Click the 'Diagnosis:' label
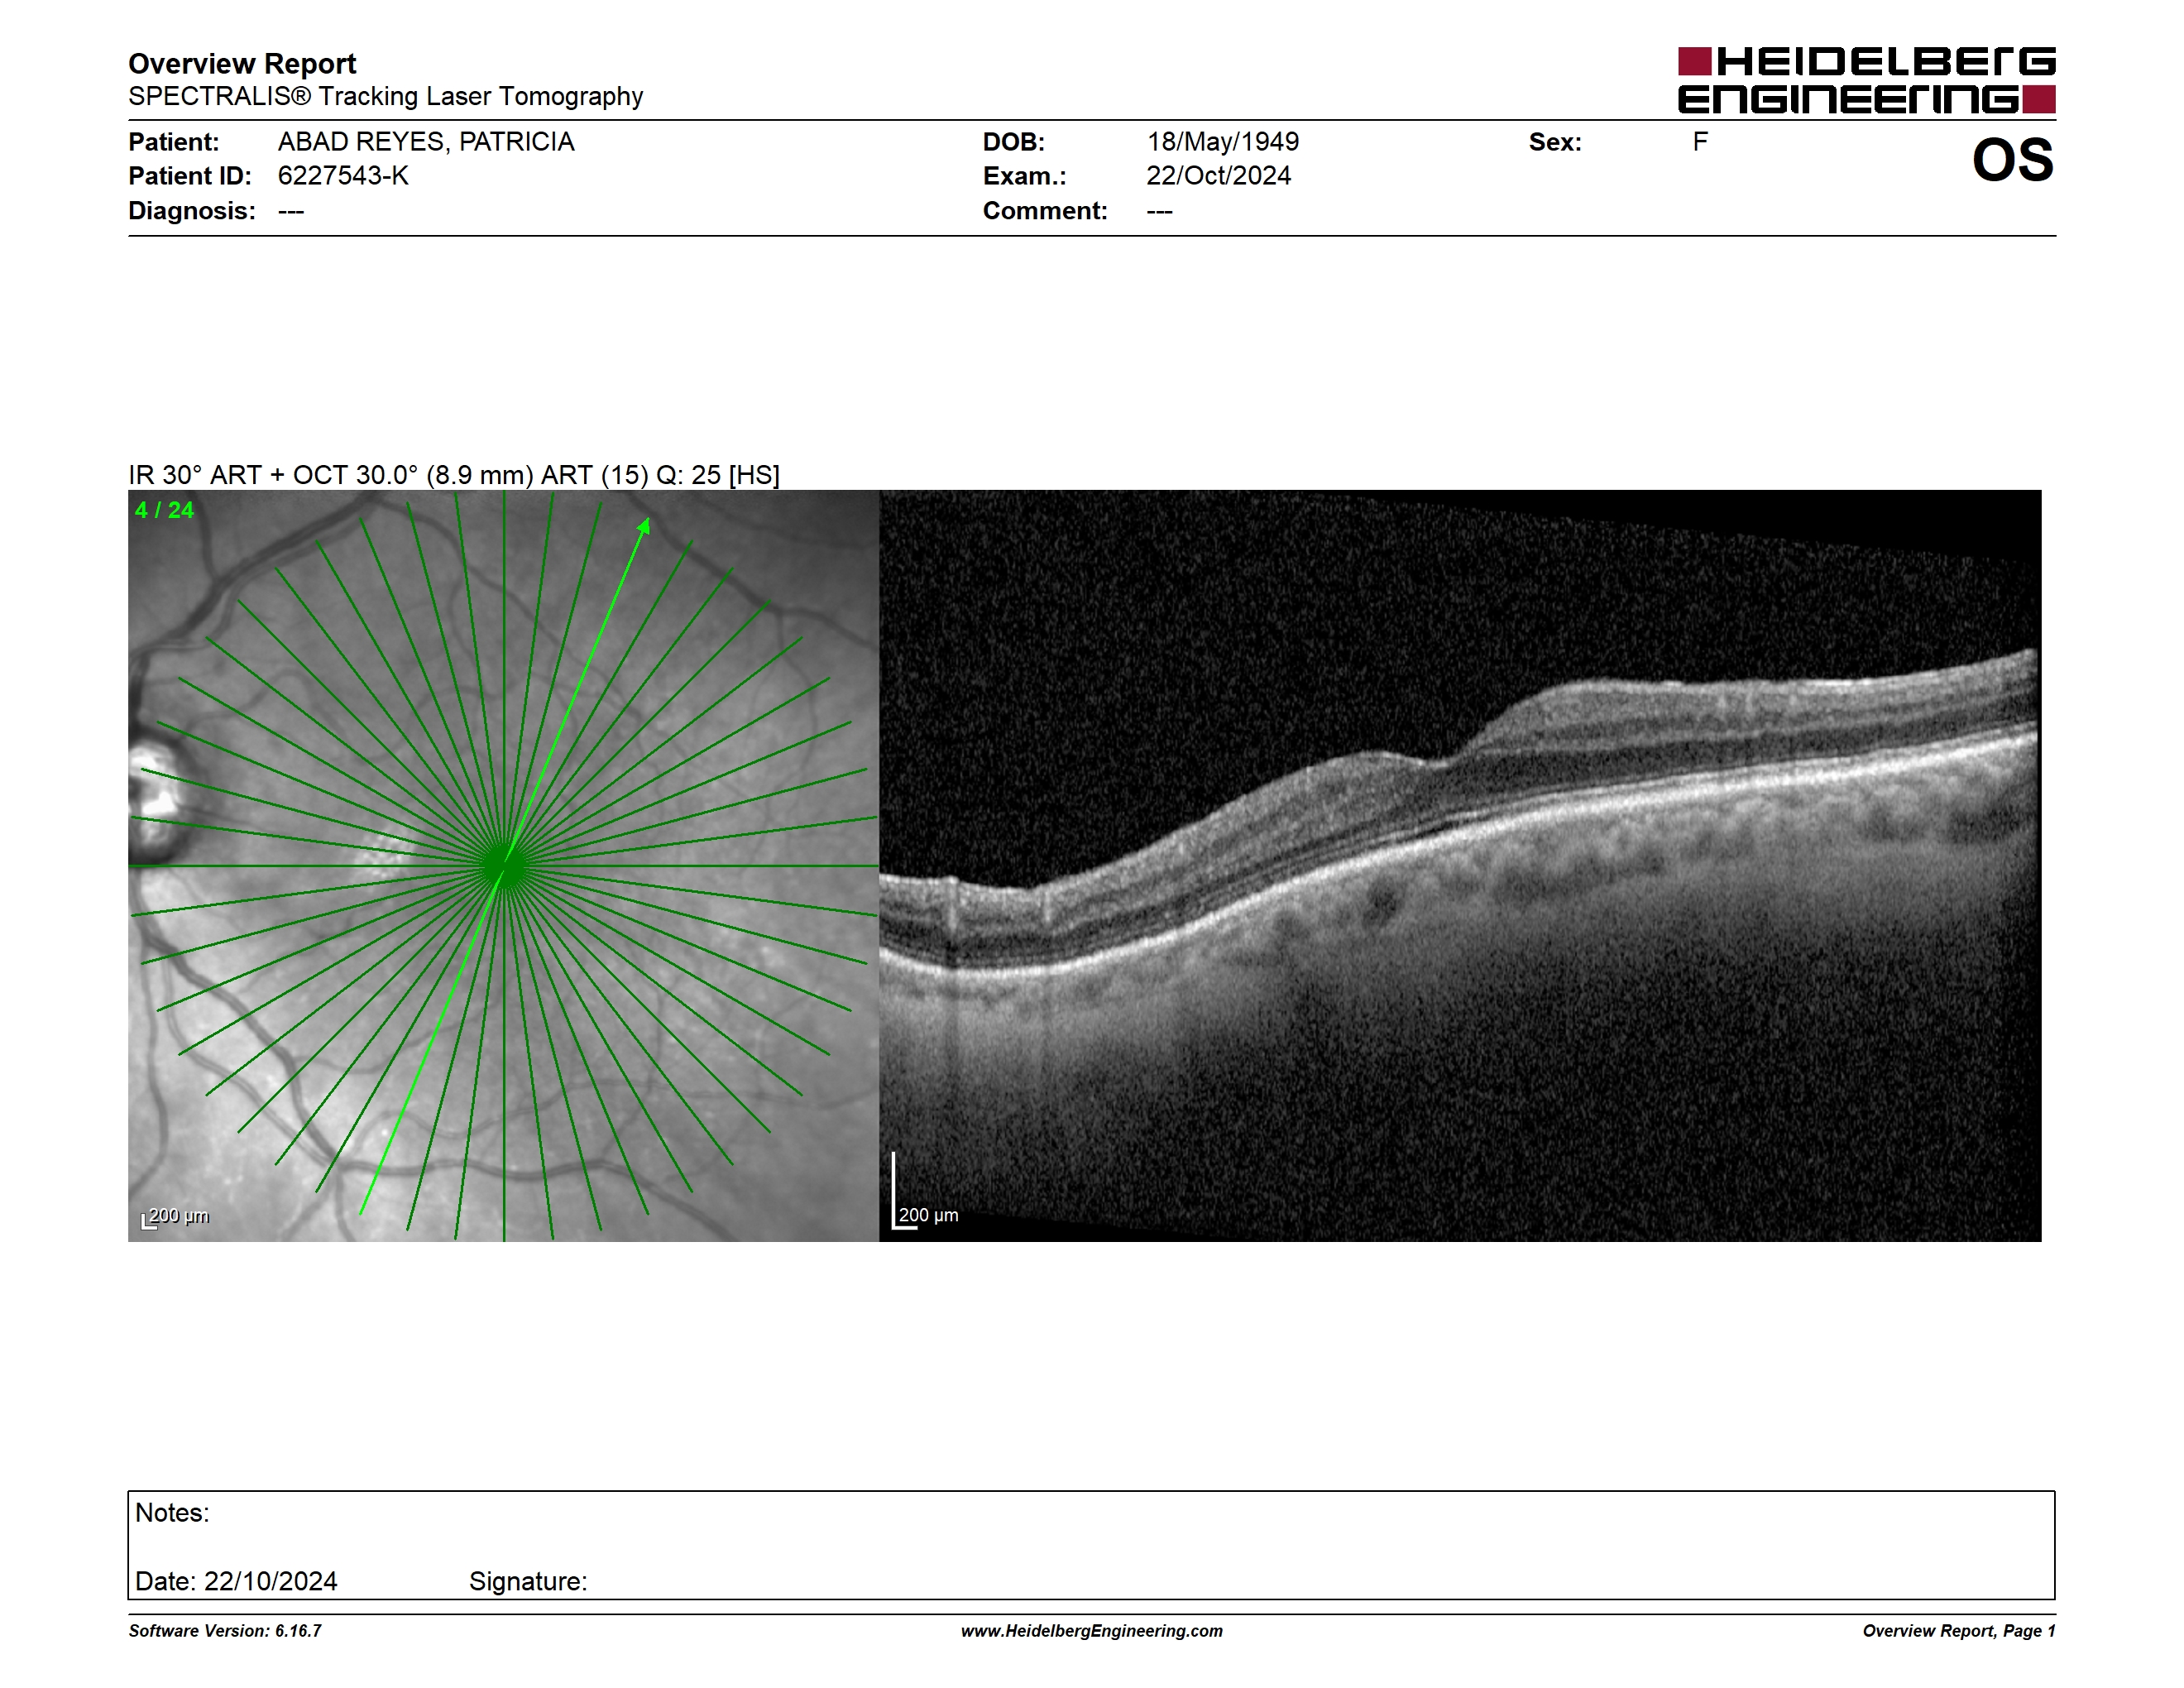Viewport: 2184px width, 1688px height. [192, 211]
